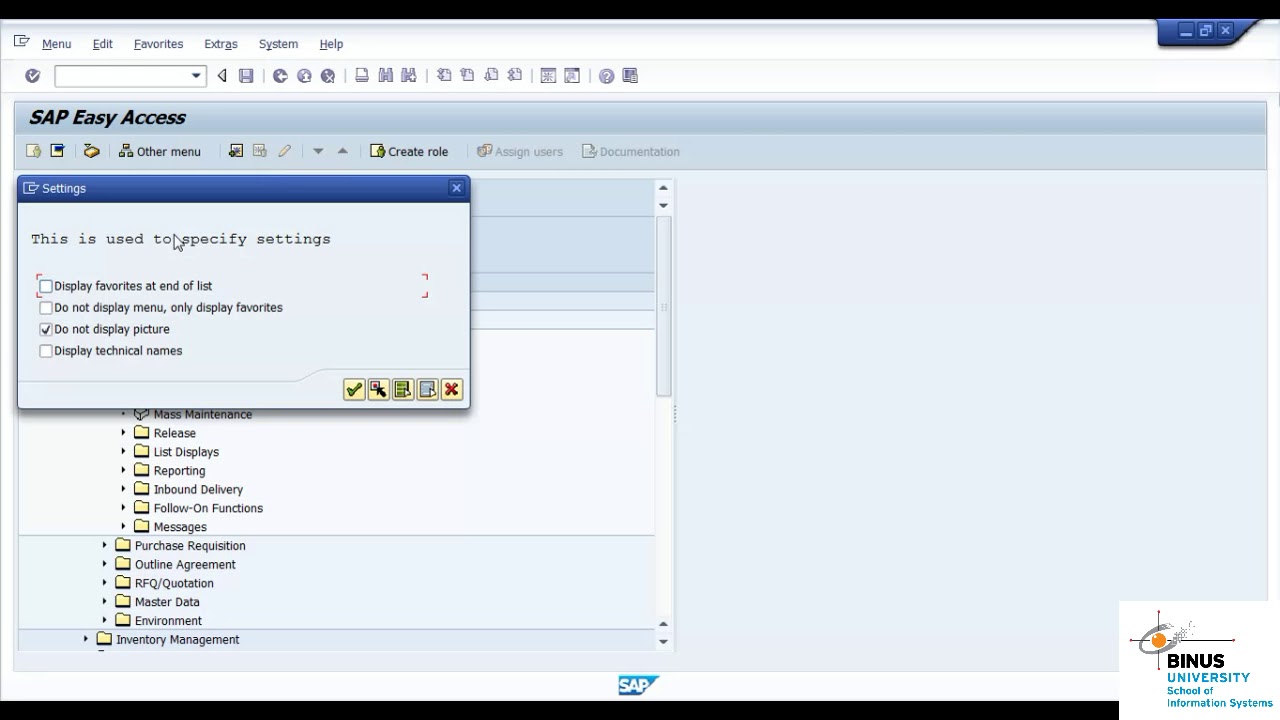Confirm settings with green checkmark button
Viewport: 1280px width, 720px height.
tap(354, 389)
